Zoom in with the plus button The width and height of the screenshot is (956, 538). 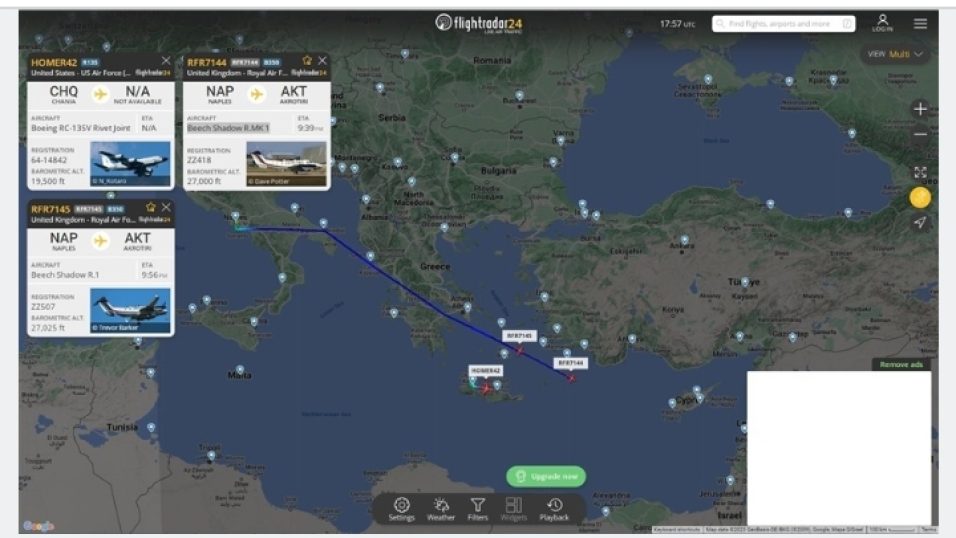(x=920, y=109)
